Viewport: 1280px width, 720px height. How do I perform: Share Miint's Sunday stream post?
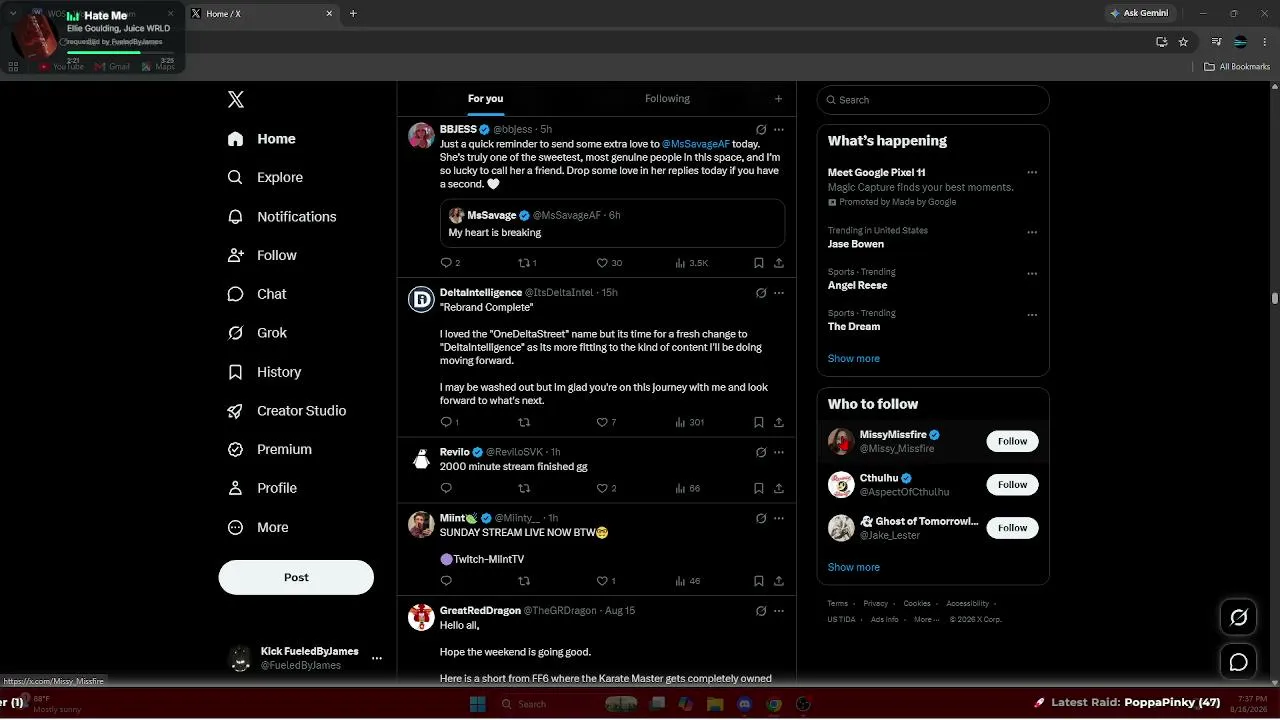click(x=779, y=581)
